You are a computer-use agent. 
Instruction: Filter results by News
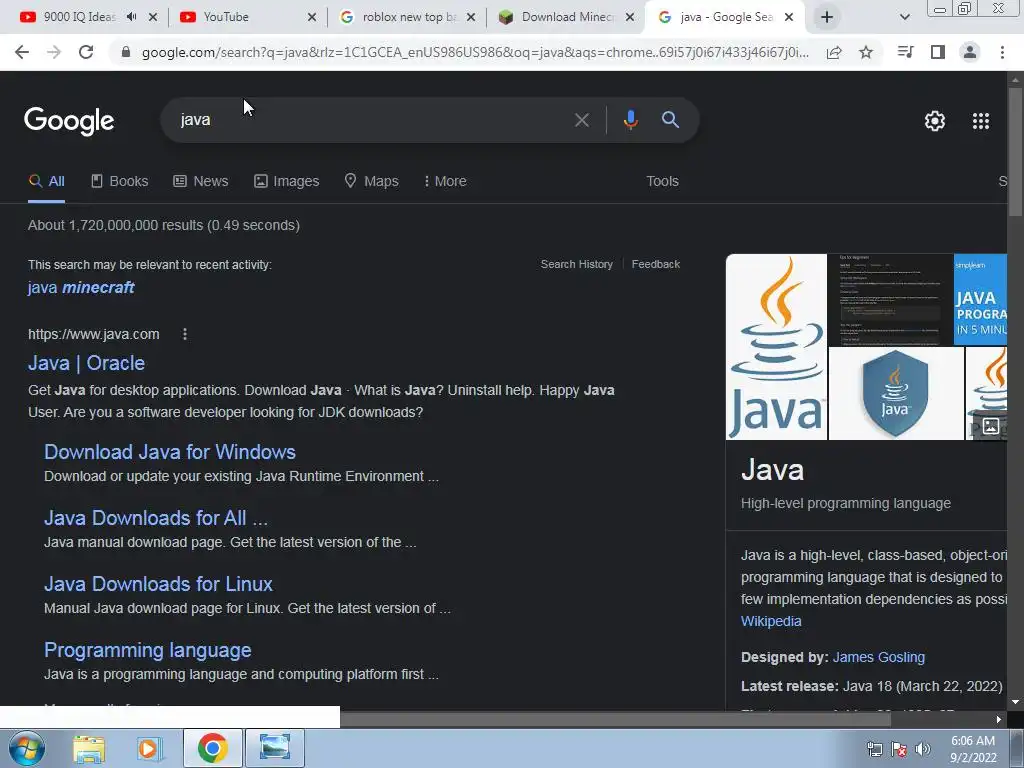tap(200, 182)
